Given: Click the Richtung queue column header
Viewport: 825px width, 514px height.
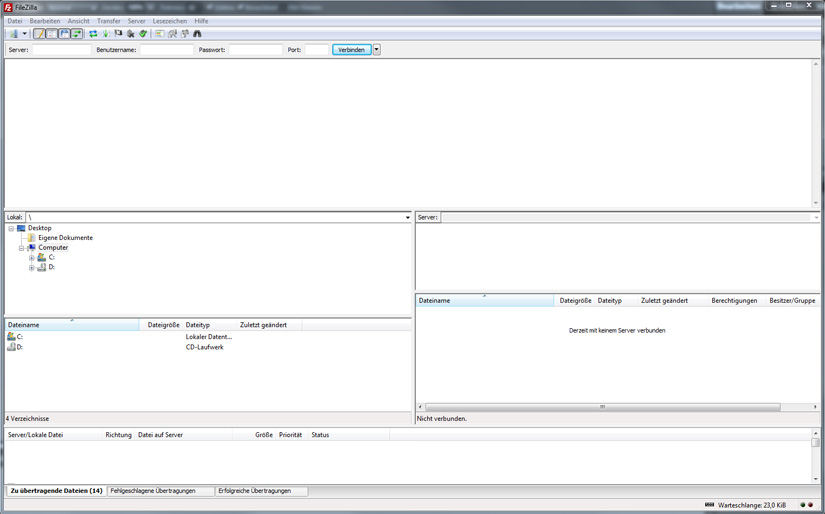Looking at the screenshot, I should pyautogui.click(x=118, y=435).
